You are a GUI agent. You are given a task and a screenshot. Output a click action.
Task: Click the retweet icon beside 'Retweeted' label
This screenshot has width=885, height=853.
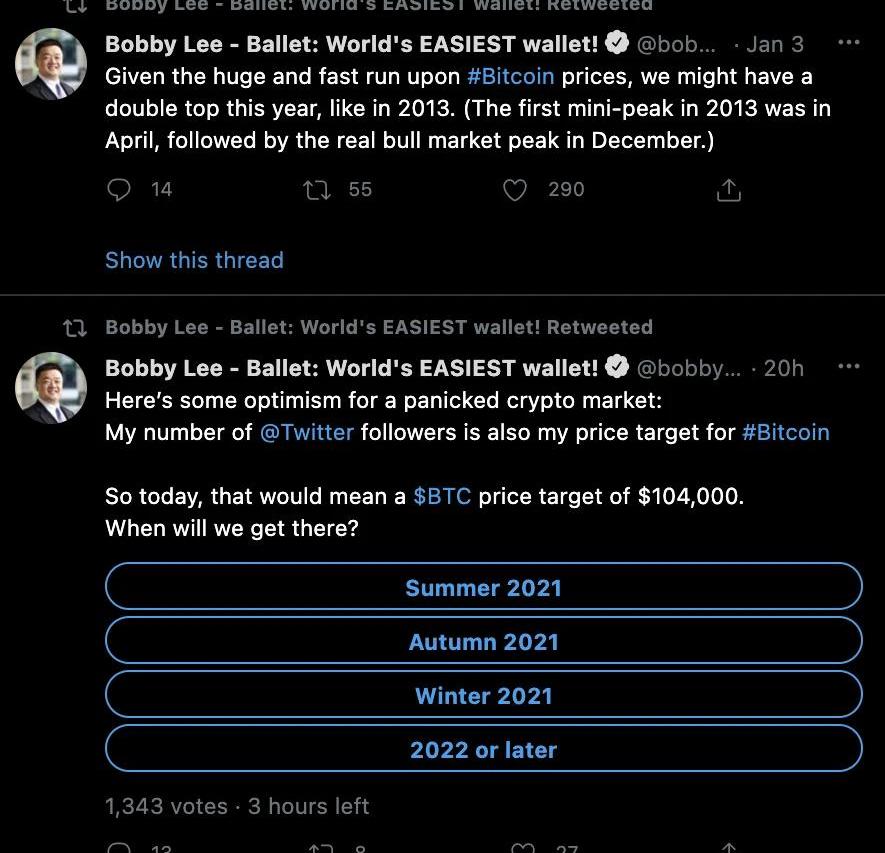tap(75, 328)
